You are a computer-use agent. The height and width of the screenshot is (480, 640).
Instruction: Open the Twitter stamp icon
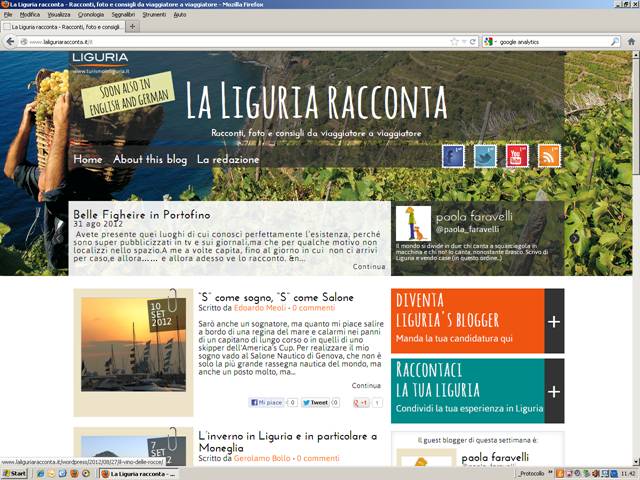[485, 156]
